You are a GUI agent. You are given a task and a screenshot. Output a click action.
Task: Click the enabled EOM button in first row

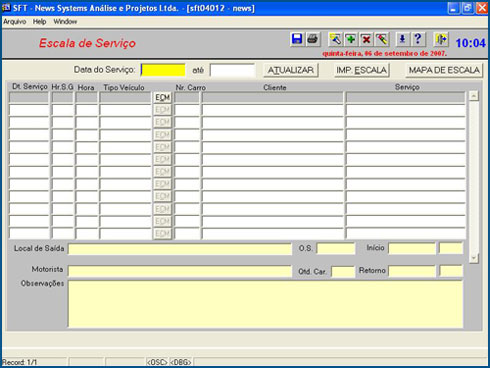tap(162, 97)
